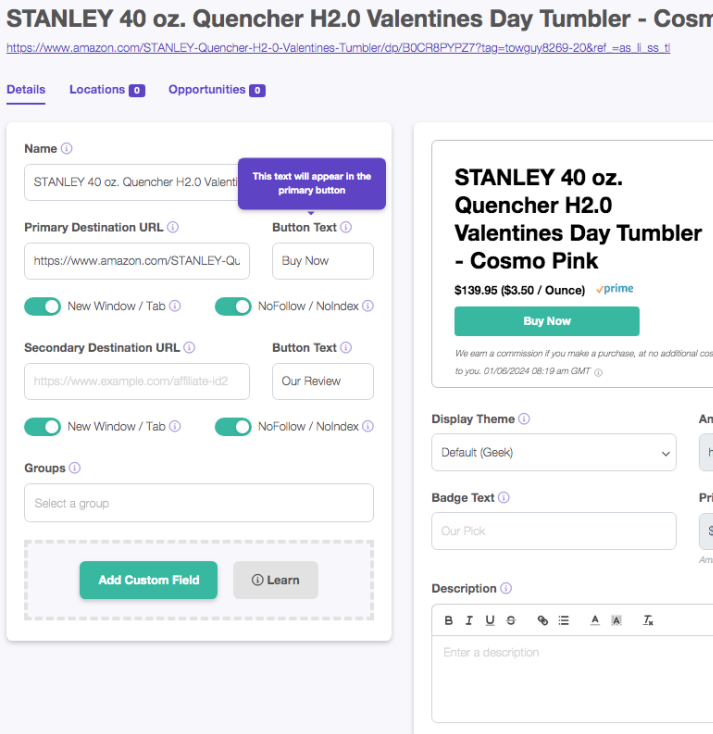Screen dimensions: 713x734
Task: Toggle secondary URL New Window / Tab switch
Action: [x=43, y=426]
